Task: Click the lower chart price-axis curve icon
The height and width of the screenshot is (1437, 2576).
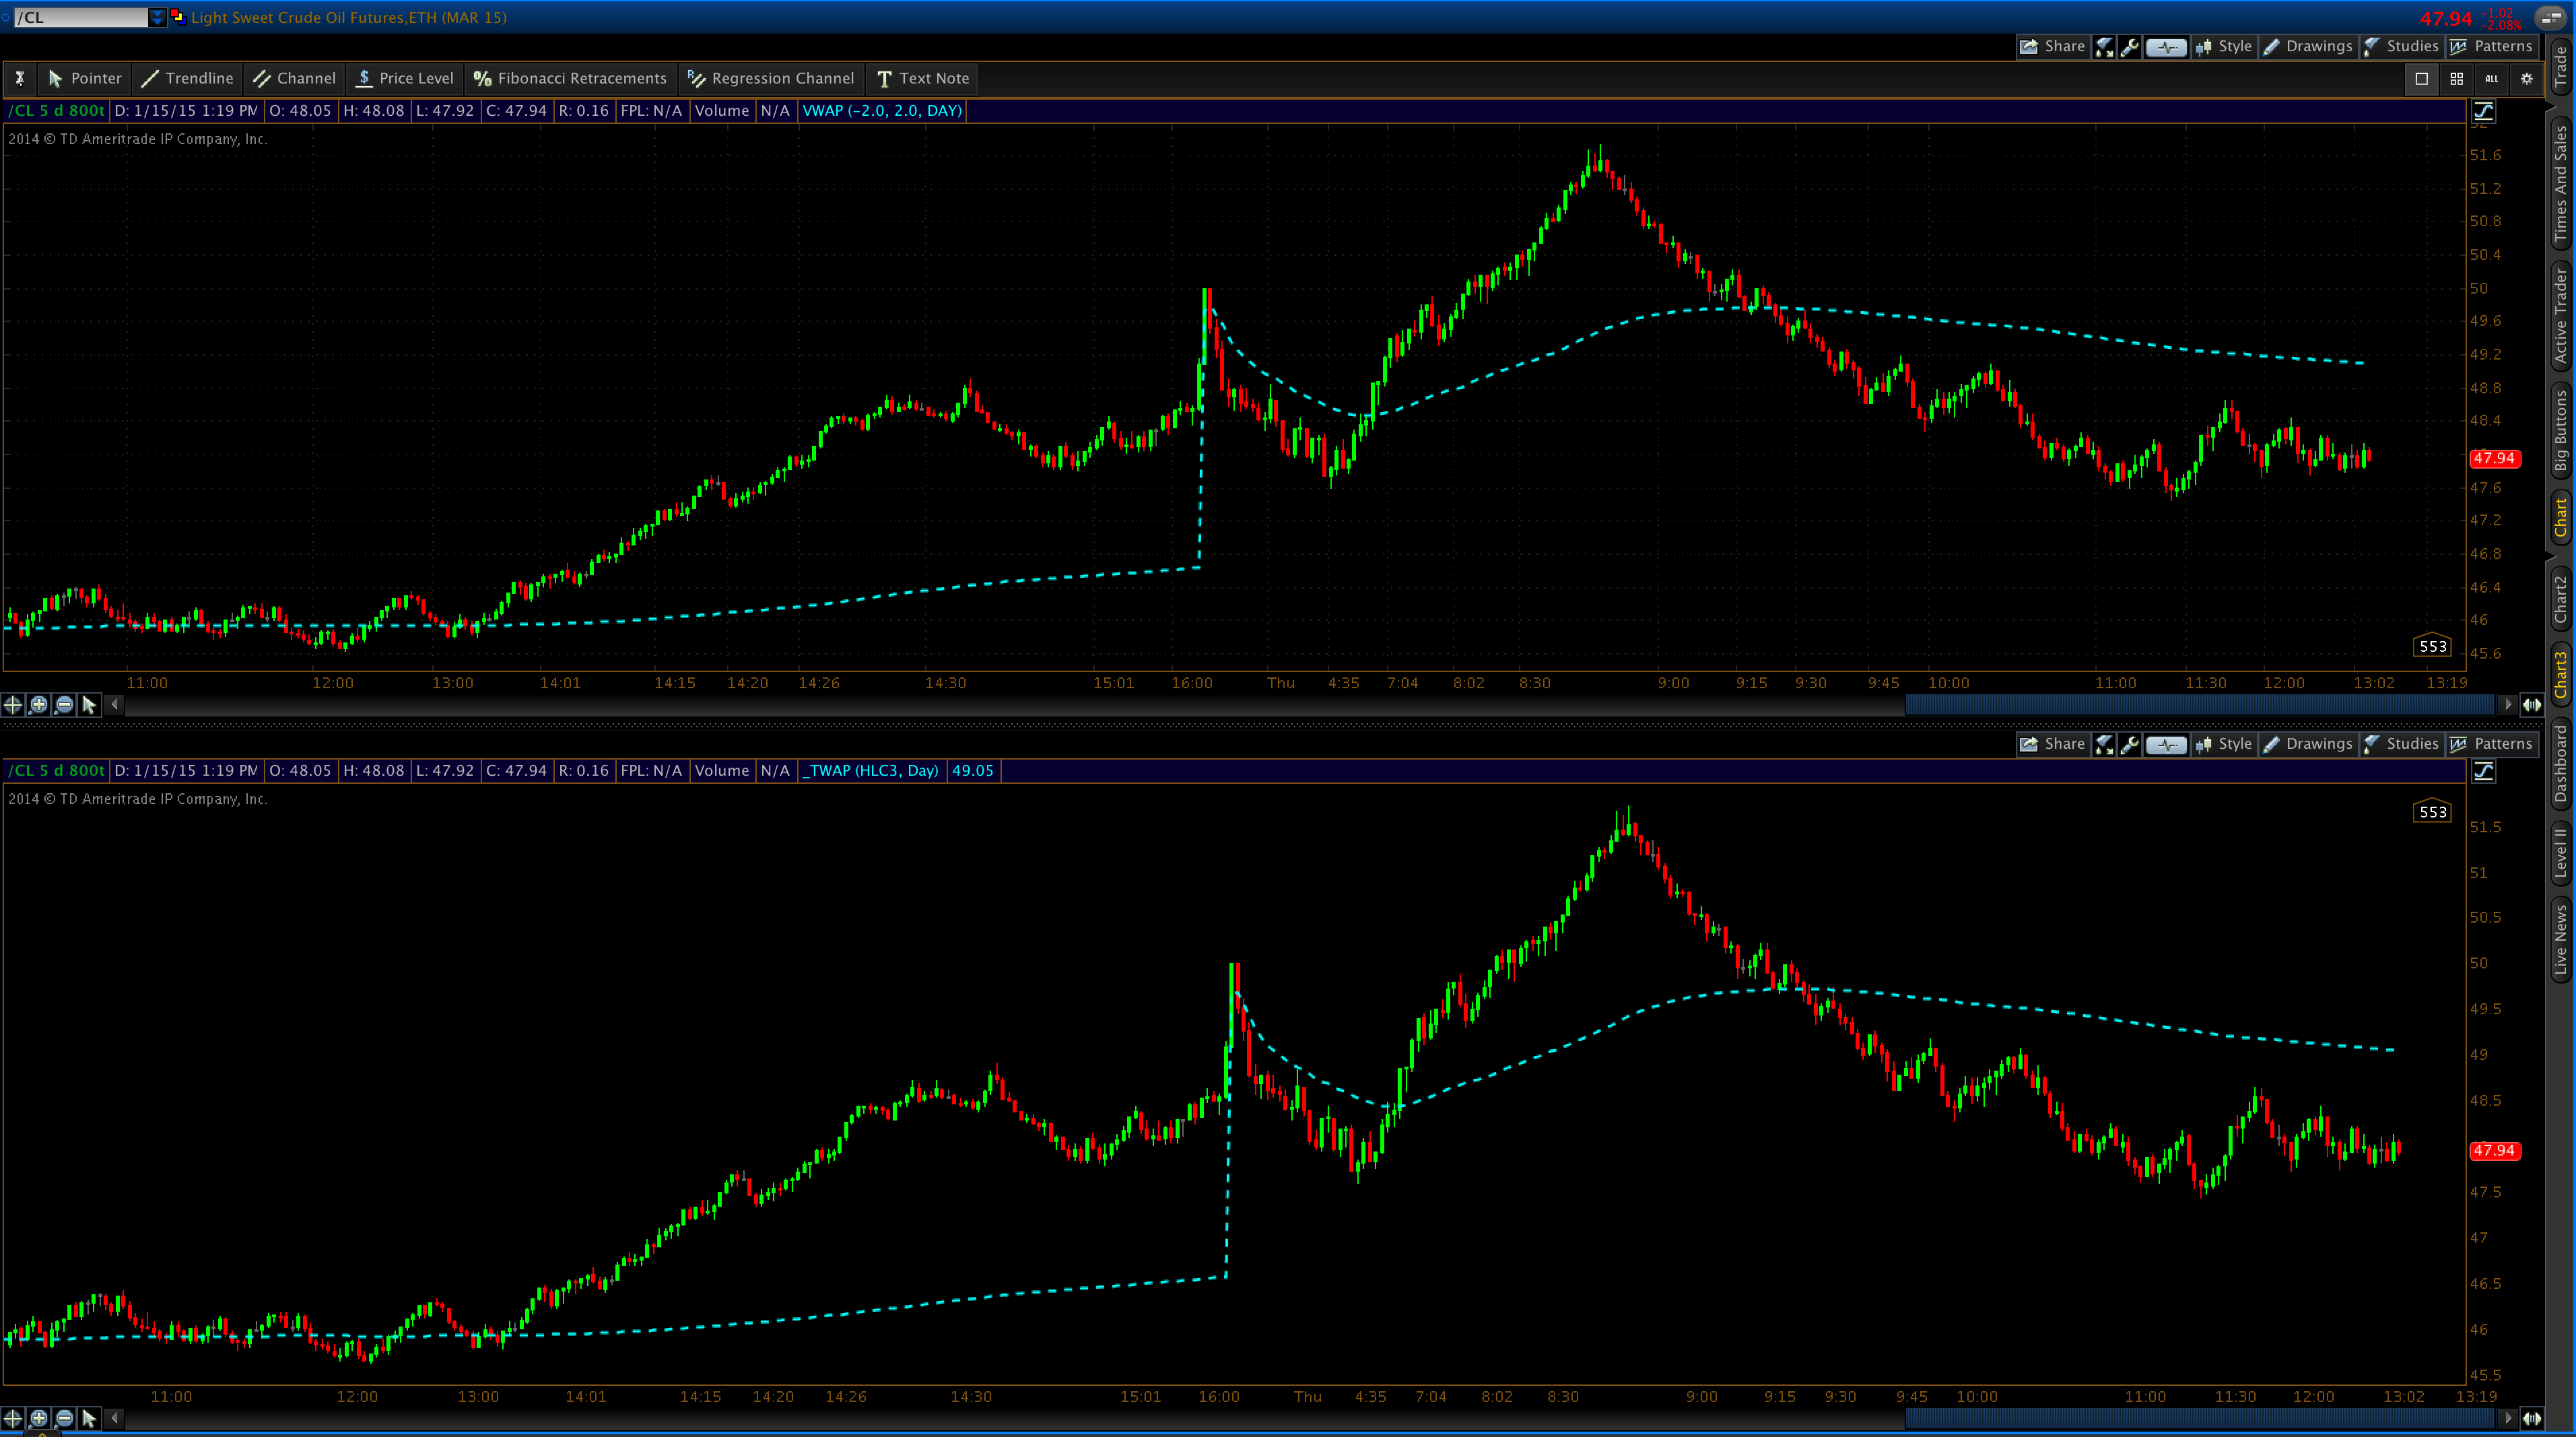Action: point(2483,771)
